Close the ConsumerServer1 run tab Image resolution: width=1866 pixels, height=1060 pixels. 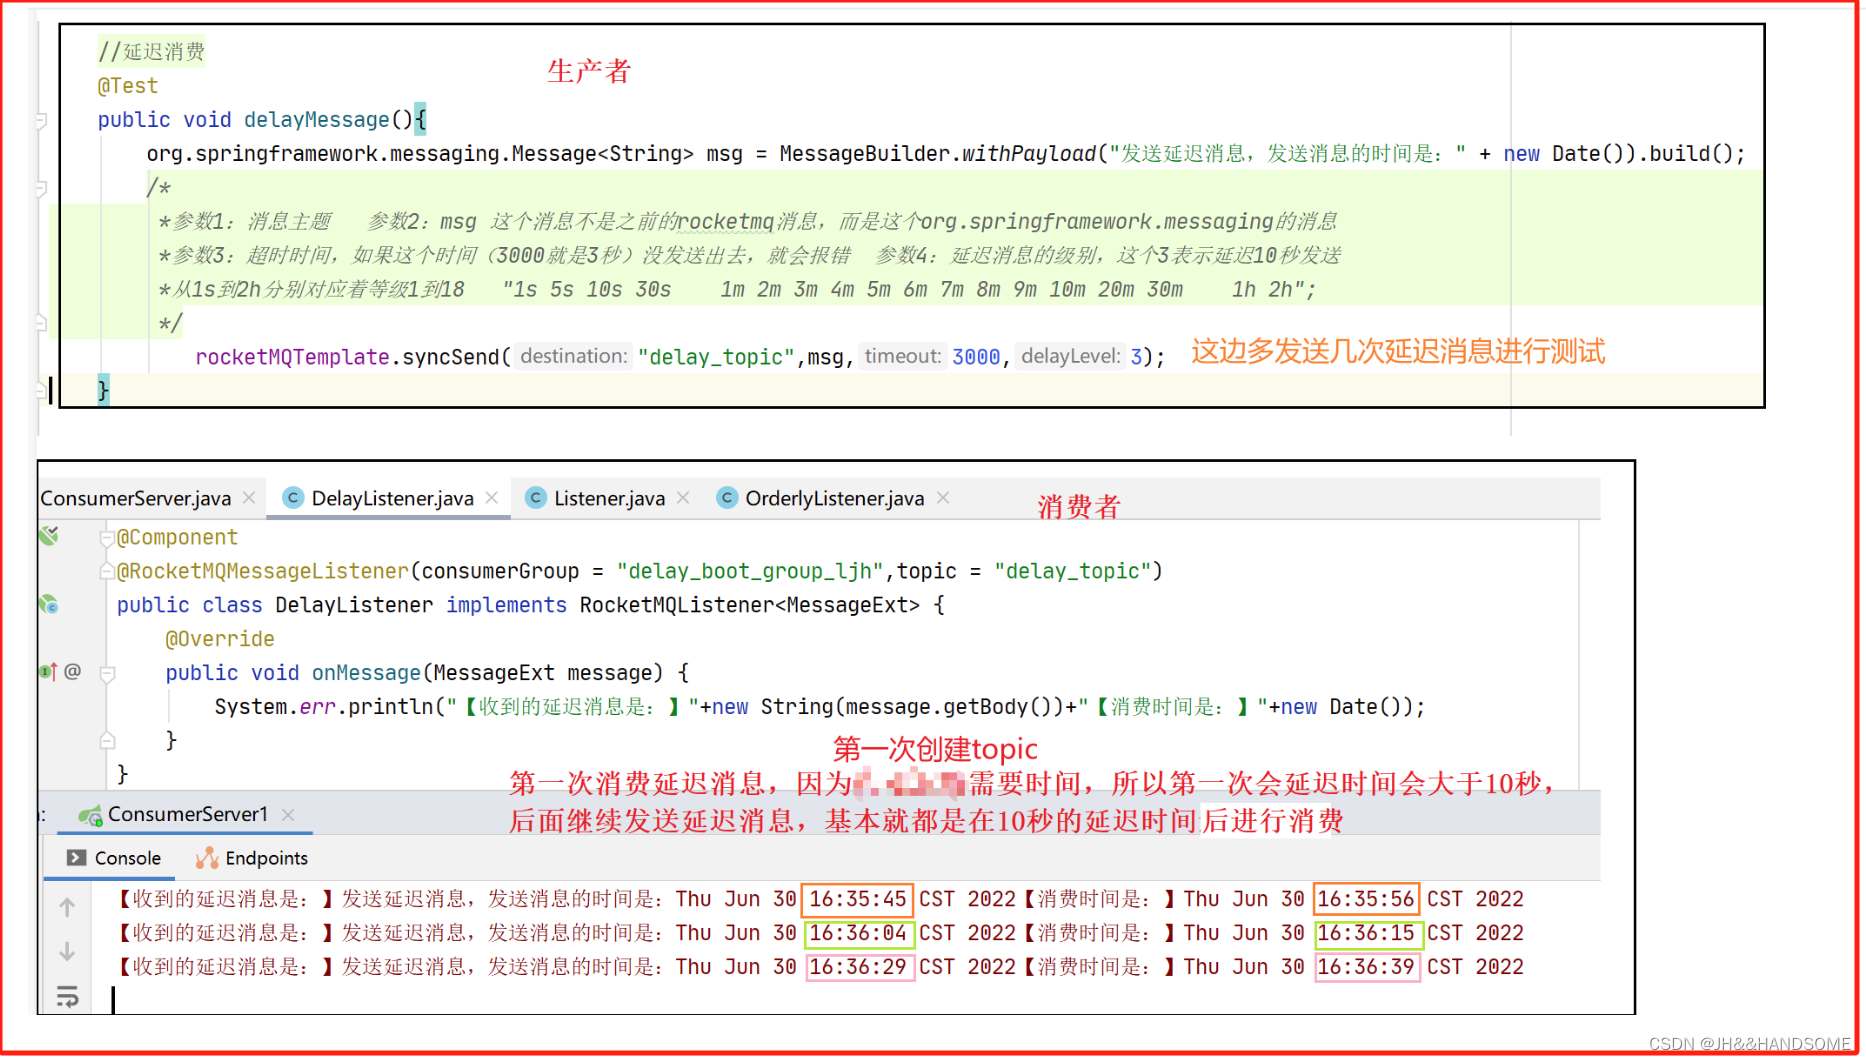tap(288, 815)
